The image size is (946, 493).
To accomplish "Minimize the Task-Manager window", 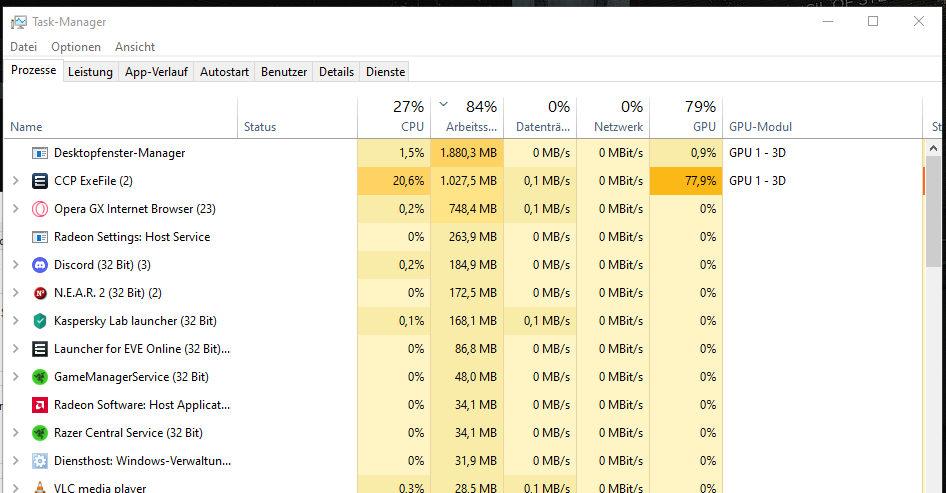I will (828, 22).
